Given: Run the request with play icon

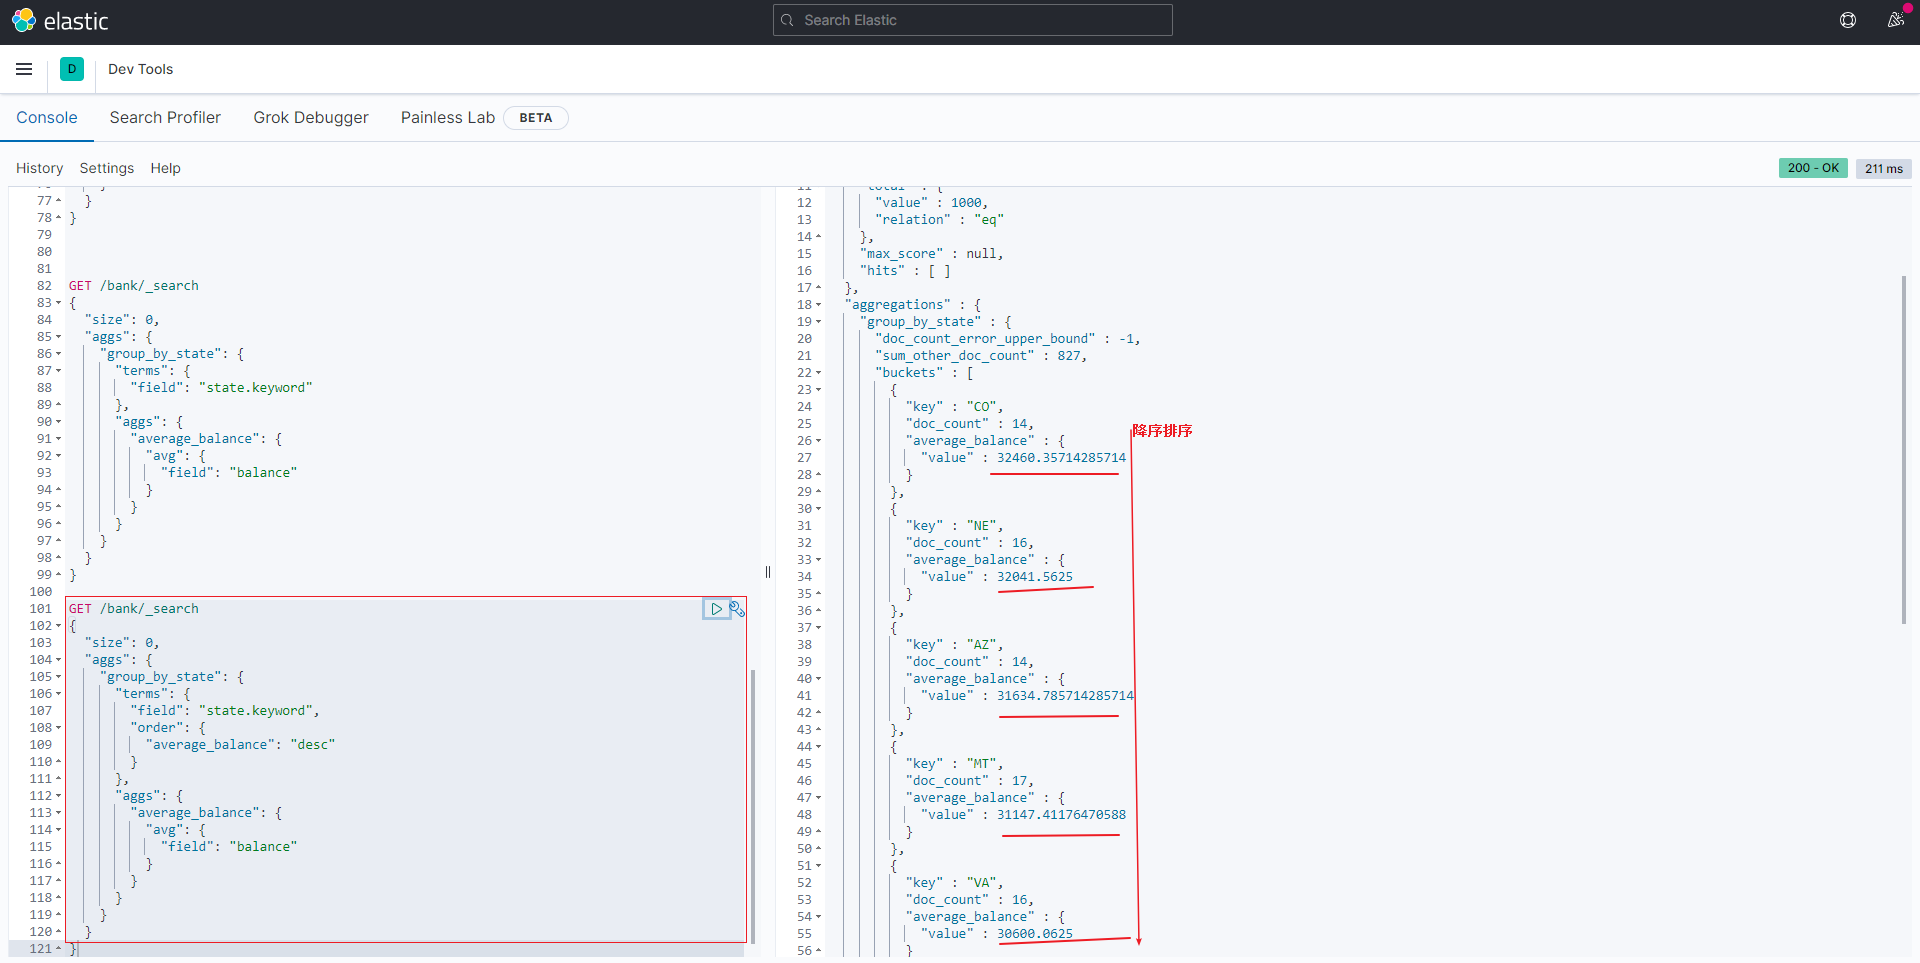Looking at the screenshot, I should [x=716, y=609].
